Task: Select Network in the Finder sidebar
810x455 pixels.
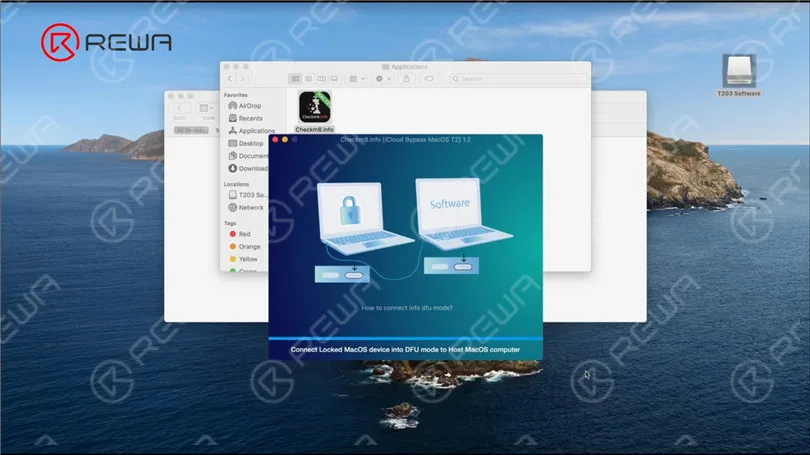Action: click(x=246, y=207)
